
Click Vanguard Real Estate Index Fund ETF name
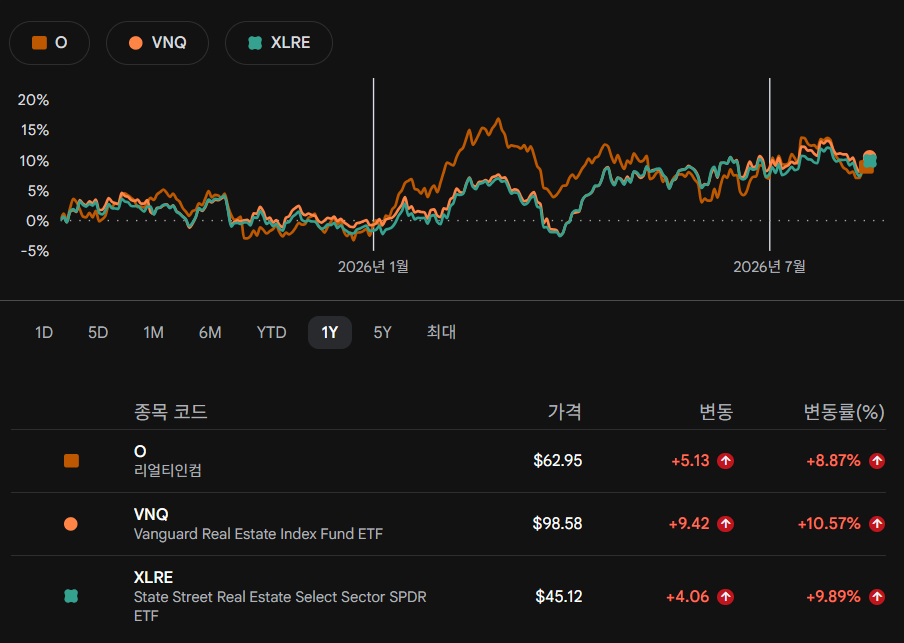(x=258, y=534)
